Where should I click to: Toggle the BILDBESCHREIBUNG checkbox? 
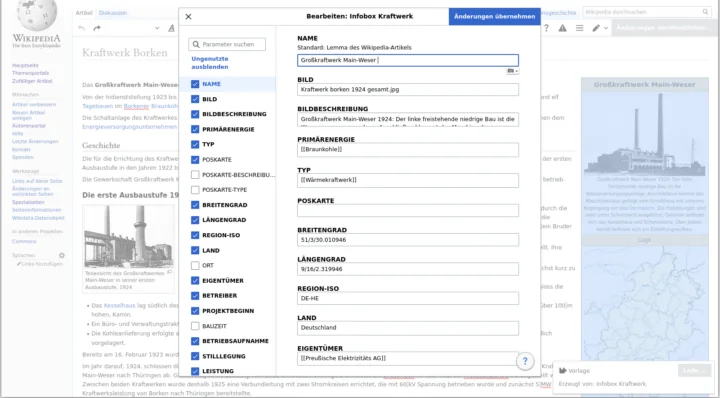click(x=195, y=114)
